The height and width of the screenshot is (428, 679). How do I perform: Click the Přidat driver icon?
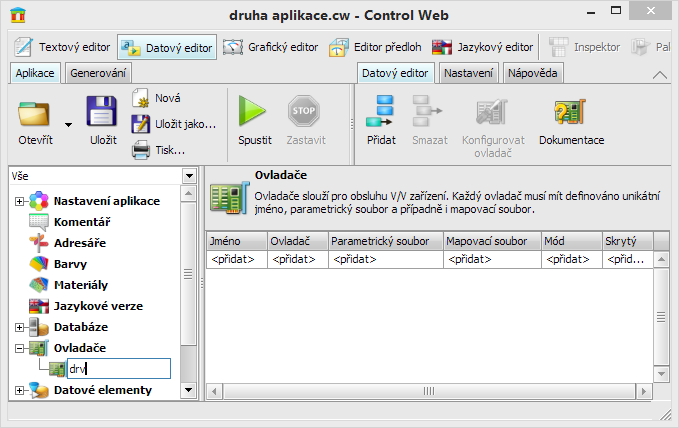381,115
